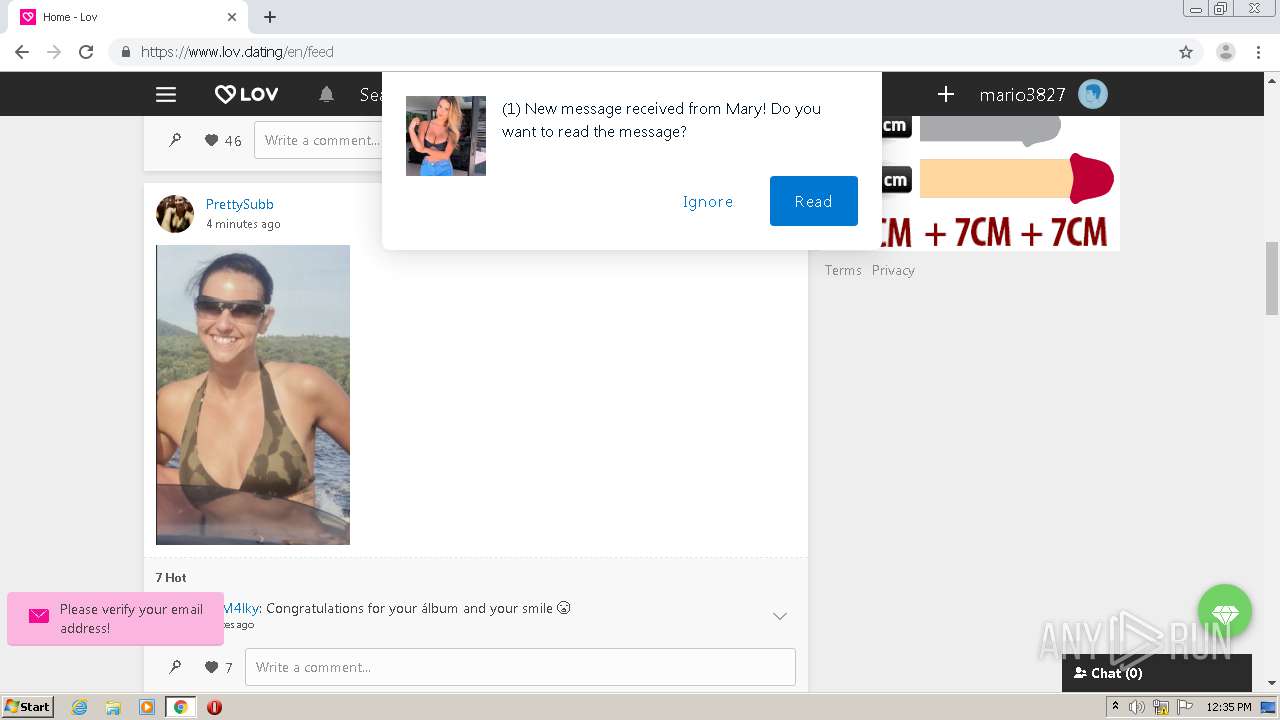This screenshot has height=720, width=1280.
Task: Click Chrome icon in taskbar
Action: pos(180,707)
